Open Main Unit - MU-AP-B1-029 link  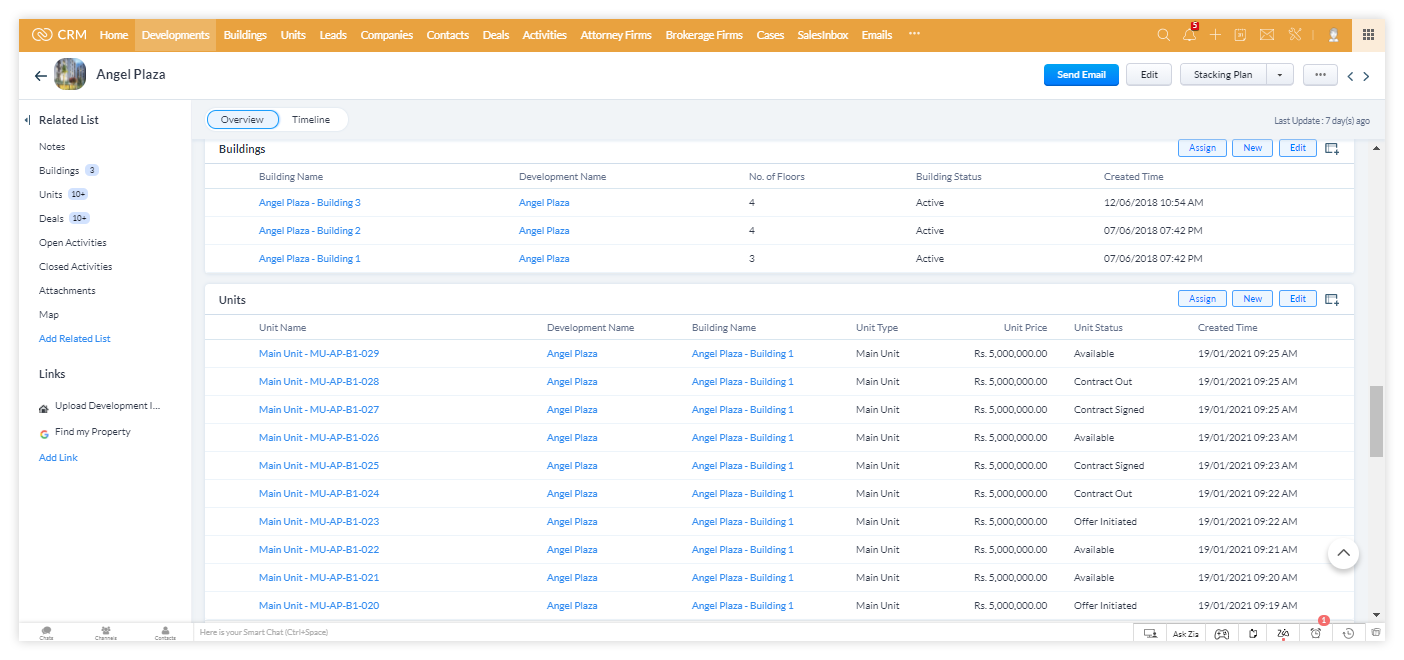319,354
